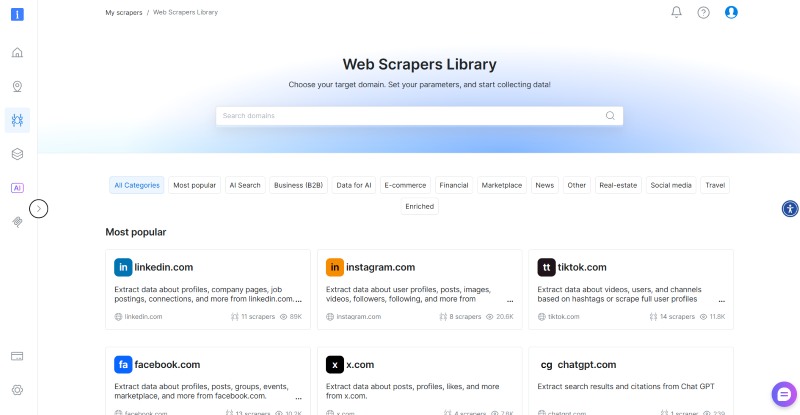The width and height of the screenshot is (800, 415).
Task: Click the 11.8K views count
Action: [x=717, y=316]
